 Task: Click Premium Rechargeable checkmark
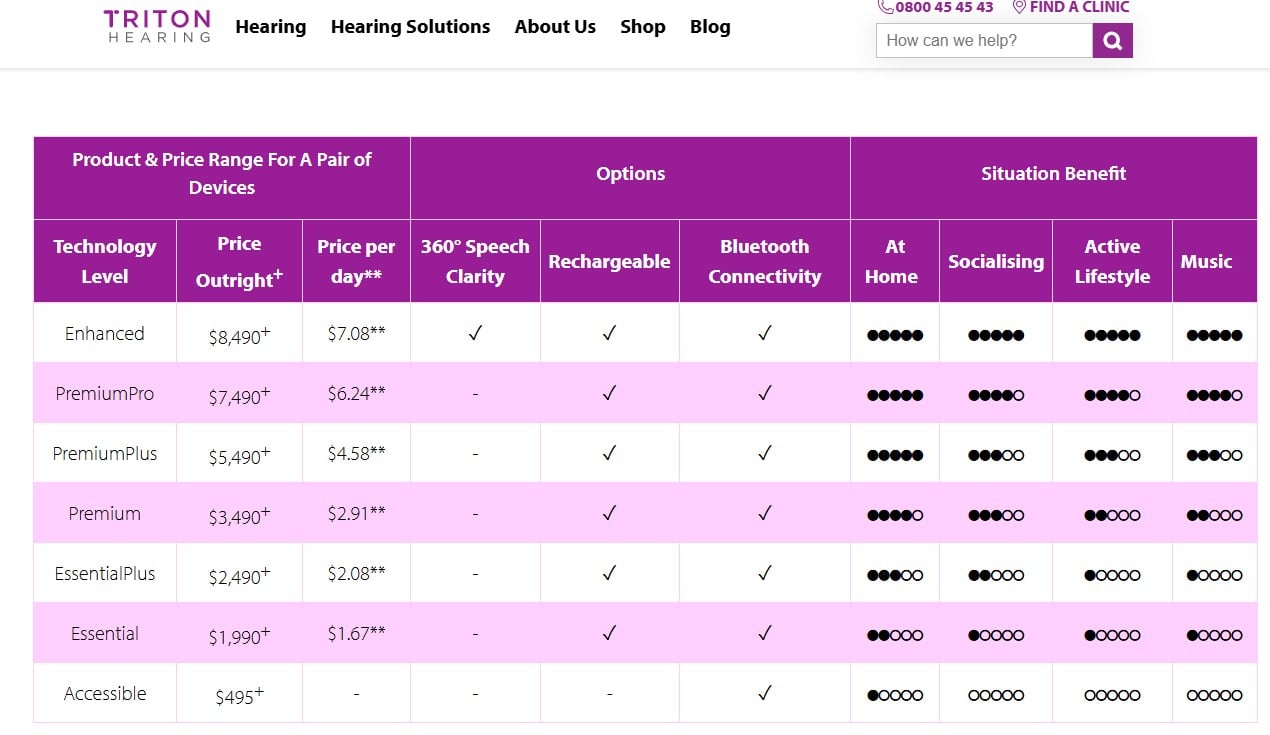(x=609, y=513)
